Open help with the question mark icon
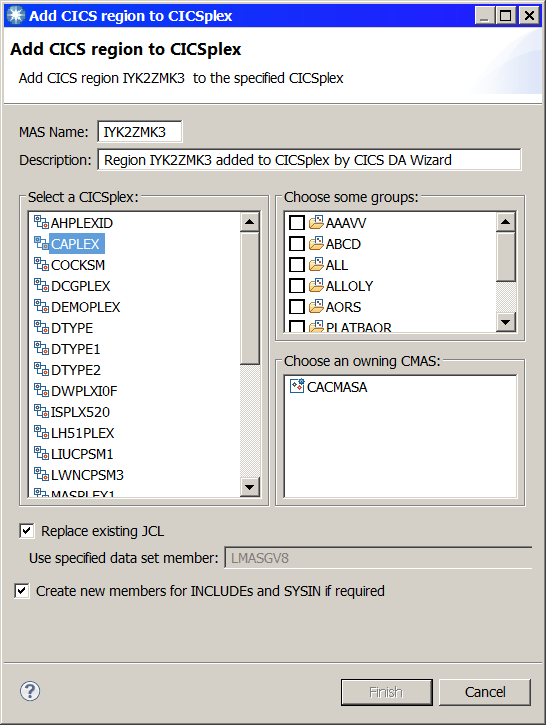 pyautogui.click(x=30, y=691)
